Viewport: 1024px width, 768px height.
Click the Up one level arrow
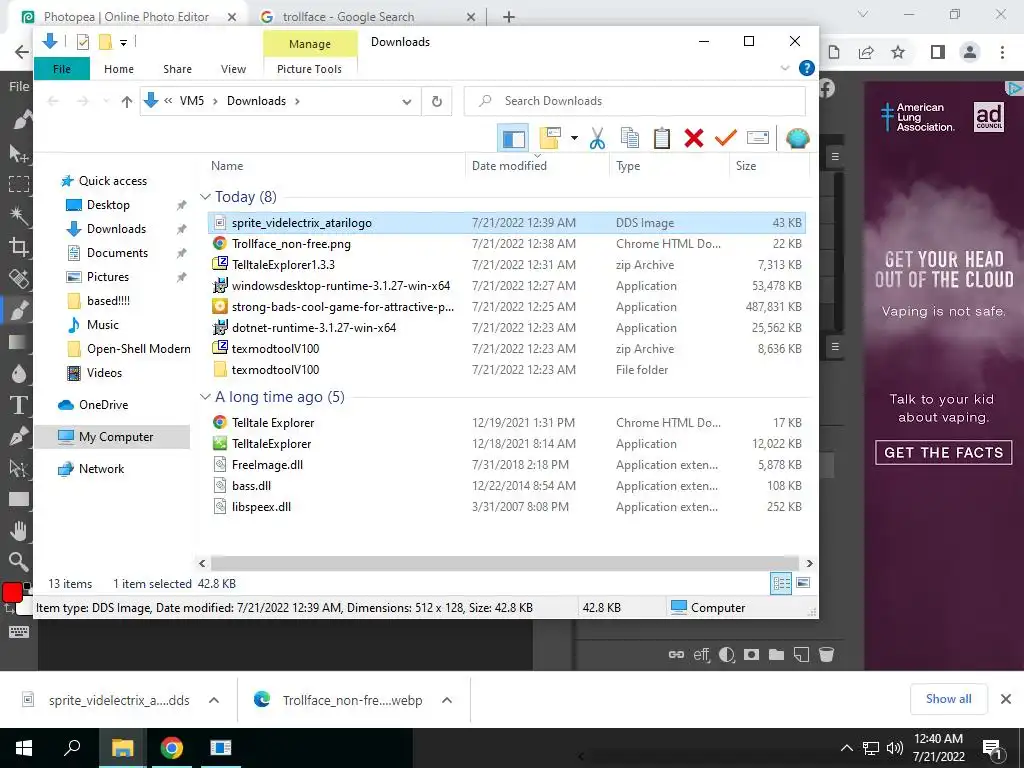click(x=127, y=101)
